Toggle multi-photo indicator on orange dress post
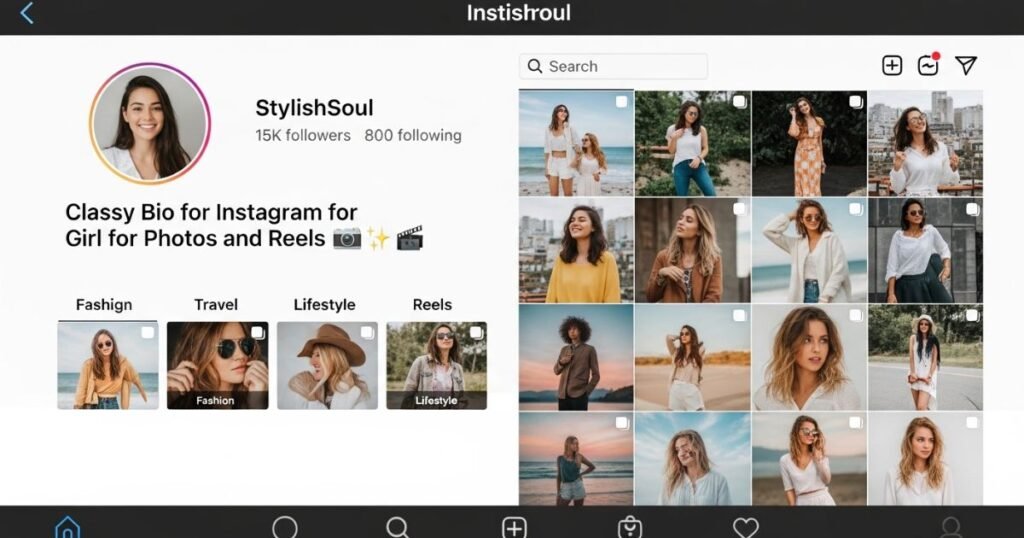 click(x=855, y=102)
